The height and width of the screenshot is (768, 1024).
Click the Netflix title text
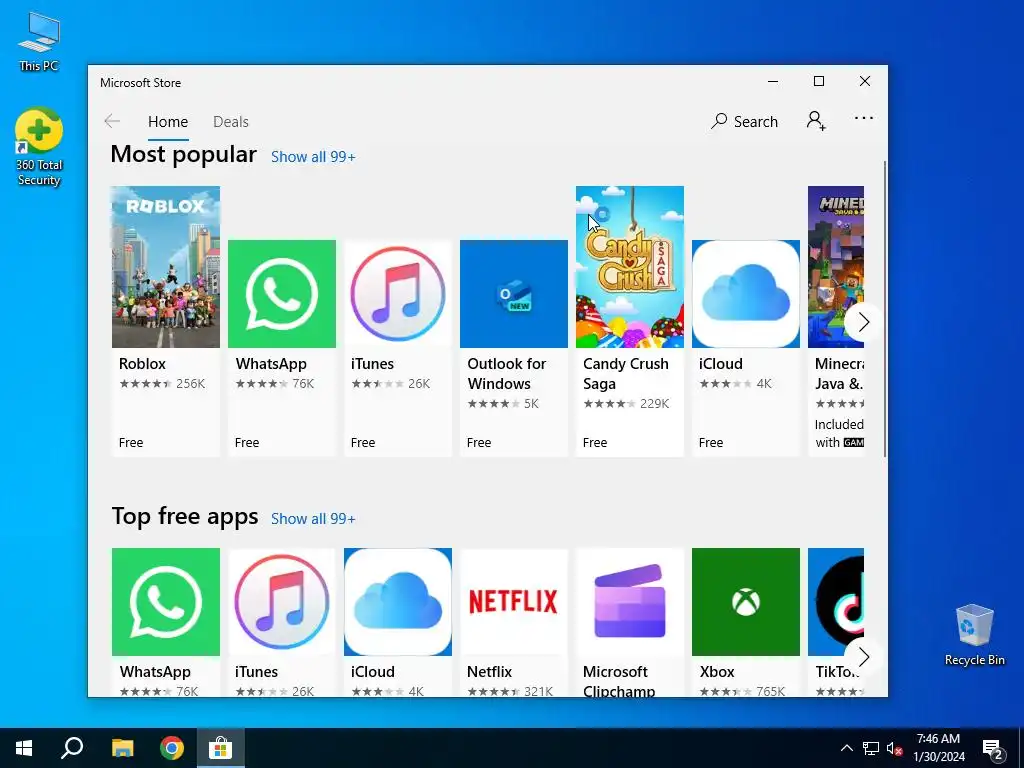(489, 671)
